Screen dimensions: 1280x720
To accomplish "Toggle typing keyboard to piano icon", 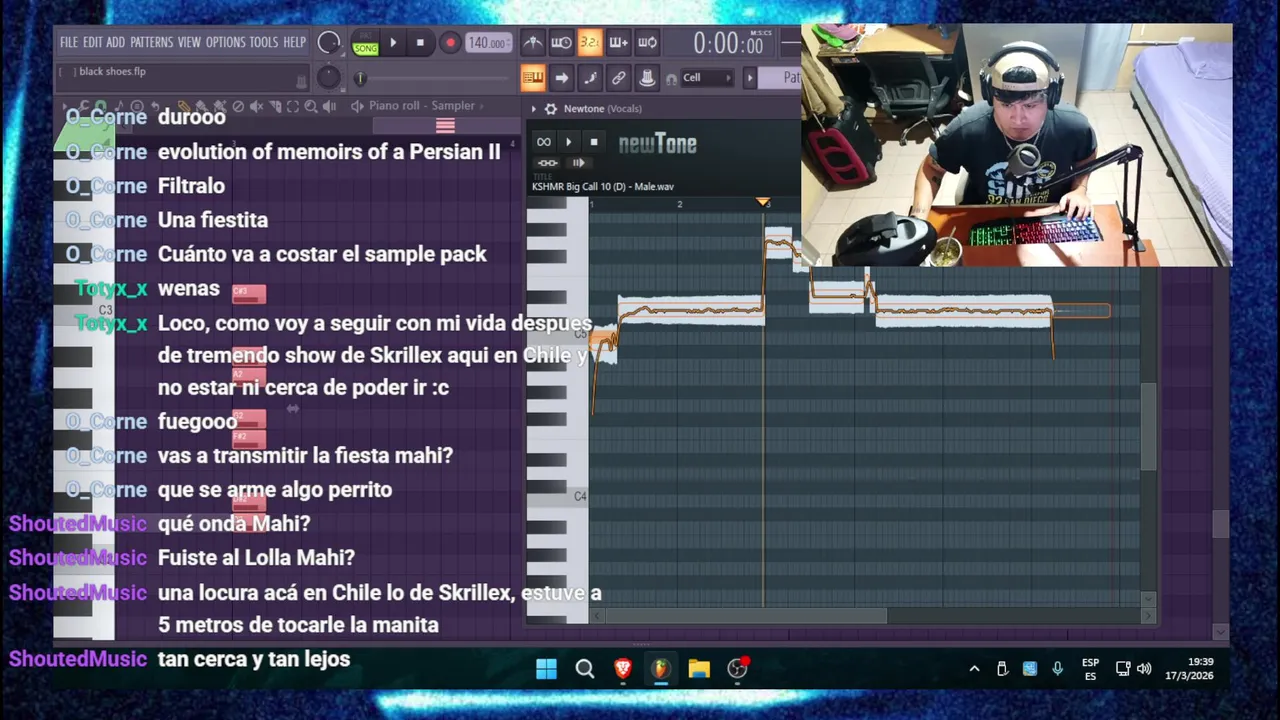I will click(533, 78).
